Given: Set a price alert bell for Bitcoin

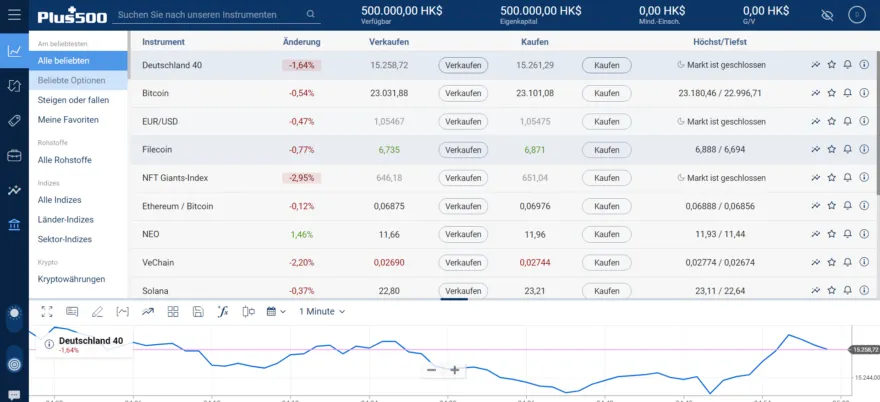Looking at the screenshot, I should pyautogui.click(x=847, y=93).
